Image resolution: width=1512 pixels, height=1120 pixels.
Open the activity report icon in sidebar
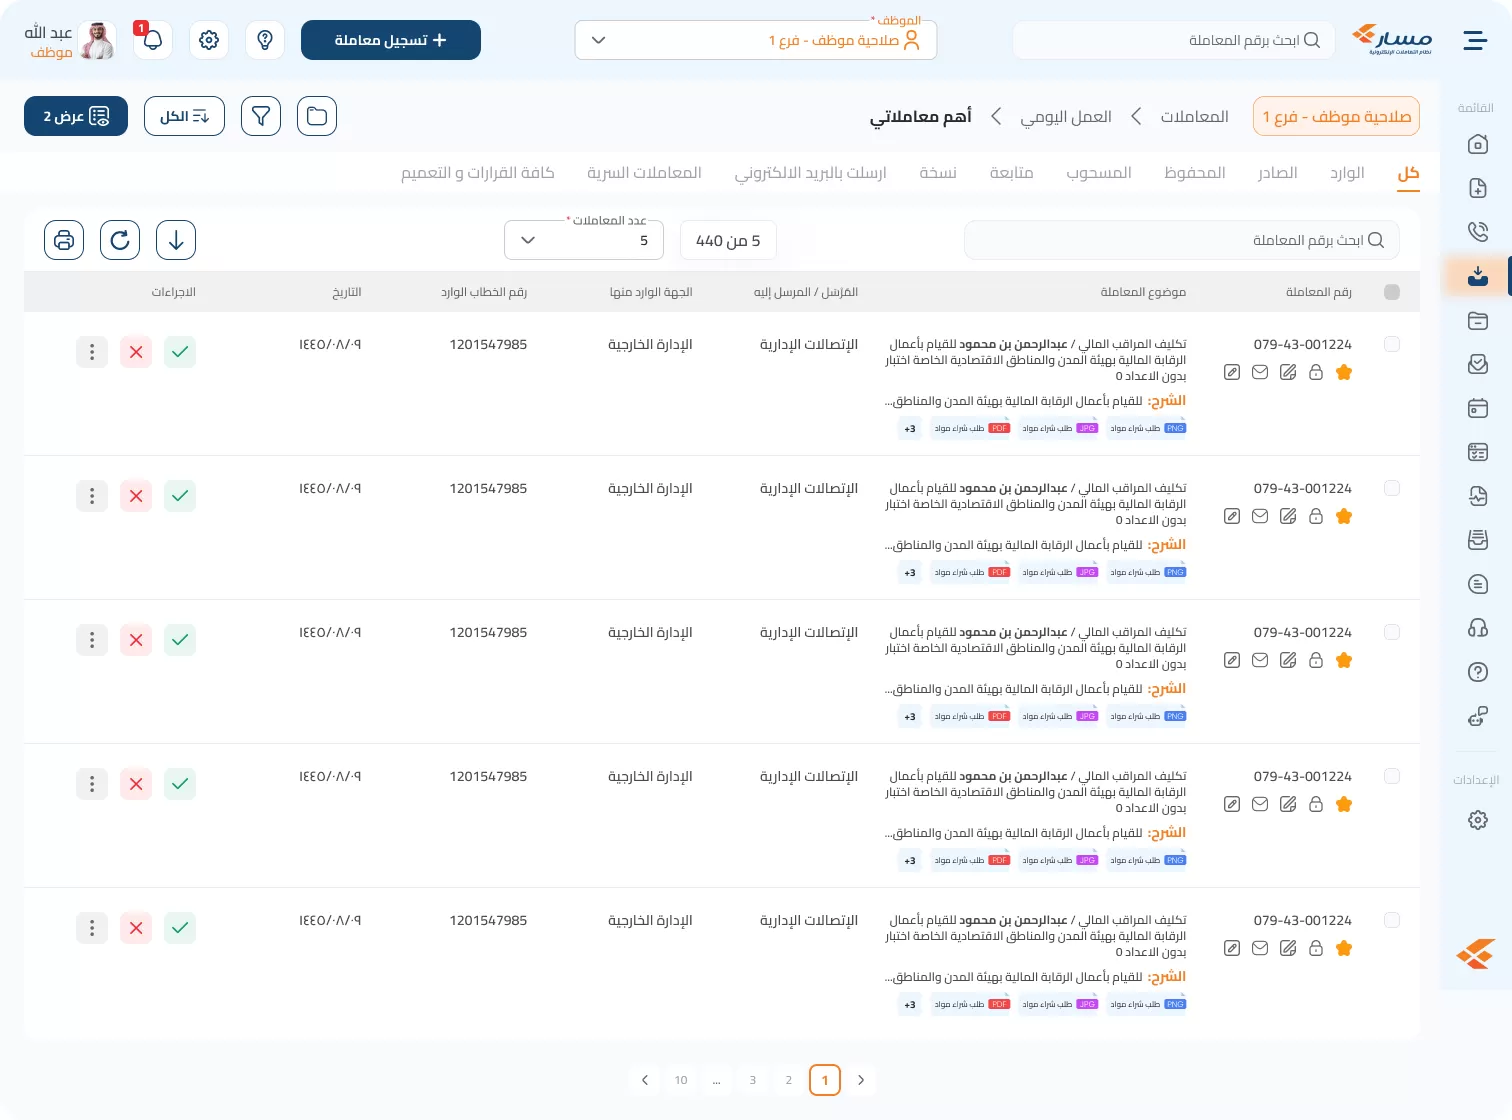(1478, 496)
